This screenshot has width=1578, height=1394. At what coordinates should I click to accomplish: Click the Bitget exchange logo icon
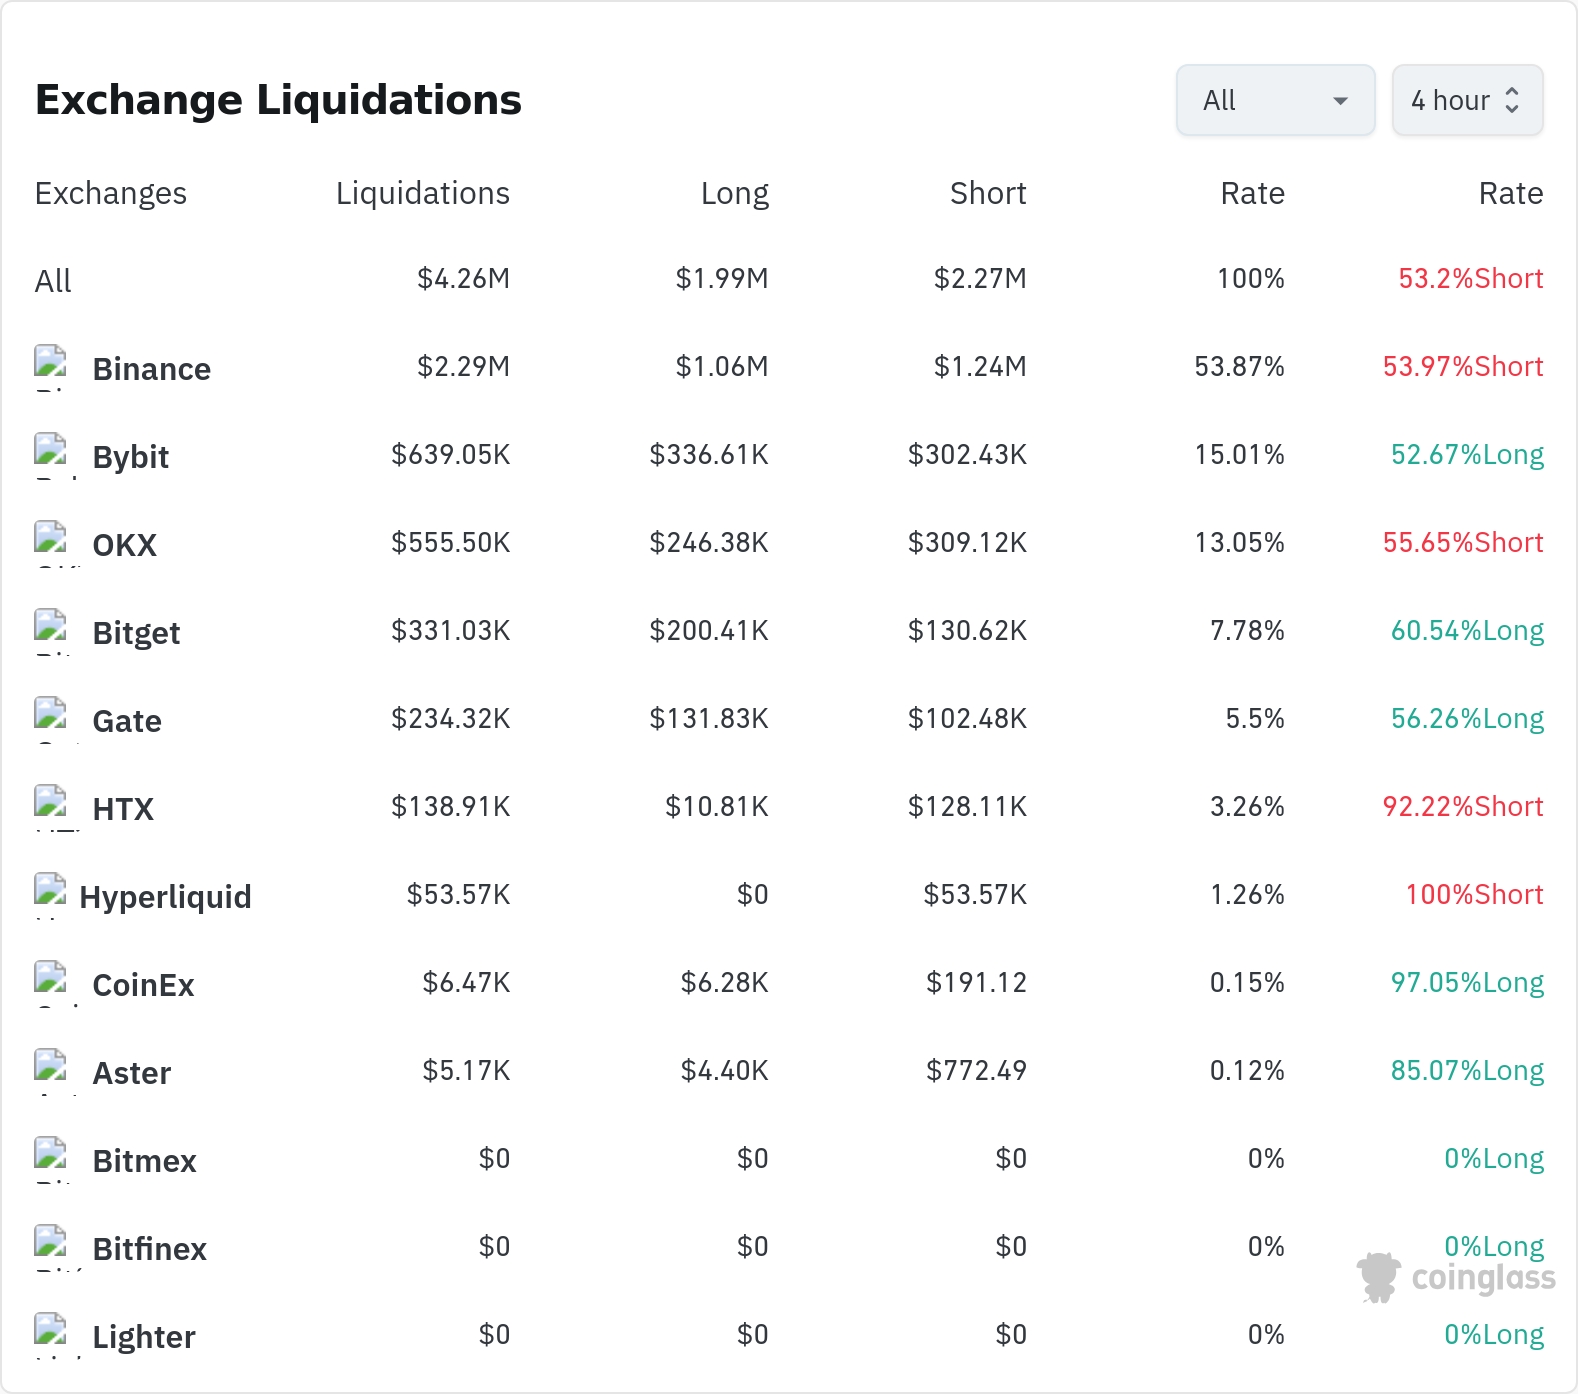tap(51, 631)
